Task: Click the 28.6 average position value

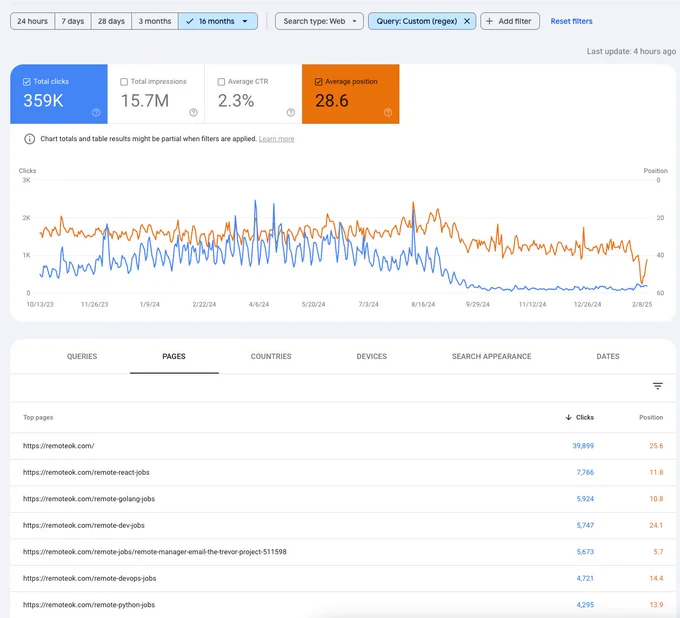Action: (x=332, y=101)
